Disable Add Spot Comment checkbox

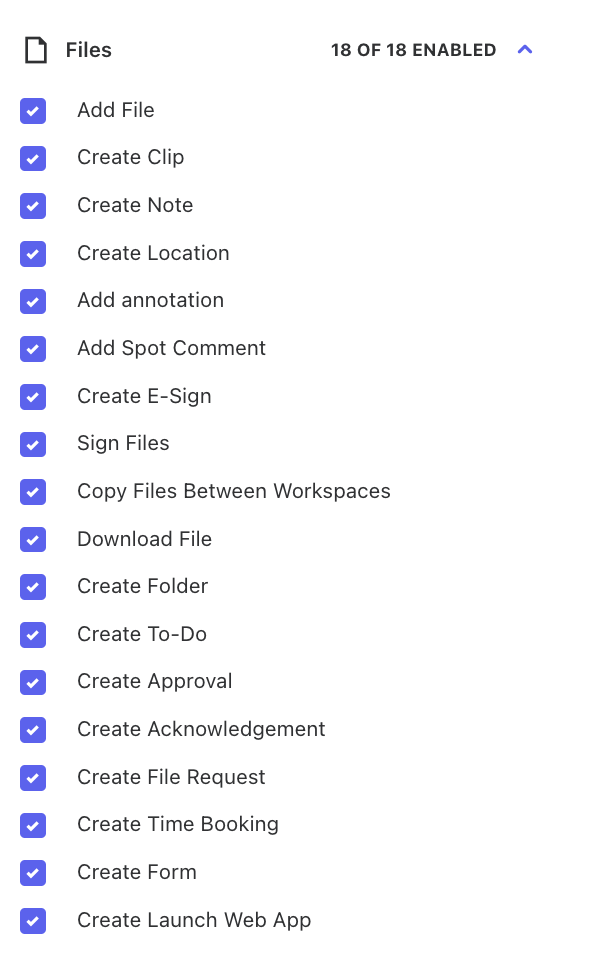(33, 349)
